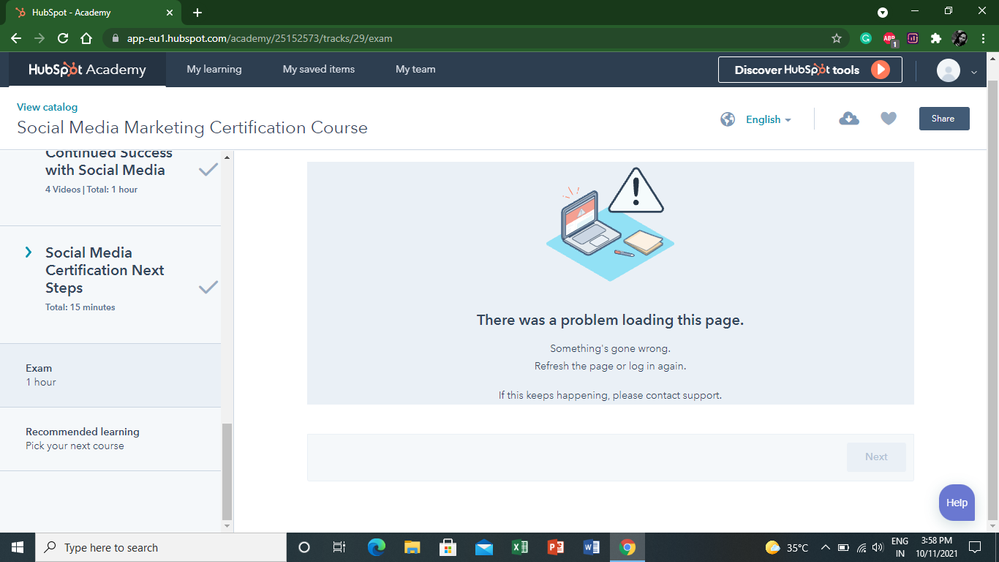This screenshot has height=562, width=999.
Task: Click the battery status tray icon
Action: (x=843, y=547)
